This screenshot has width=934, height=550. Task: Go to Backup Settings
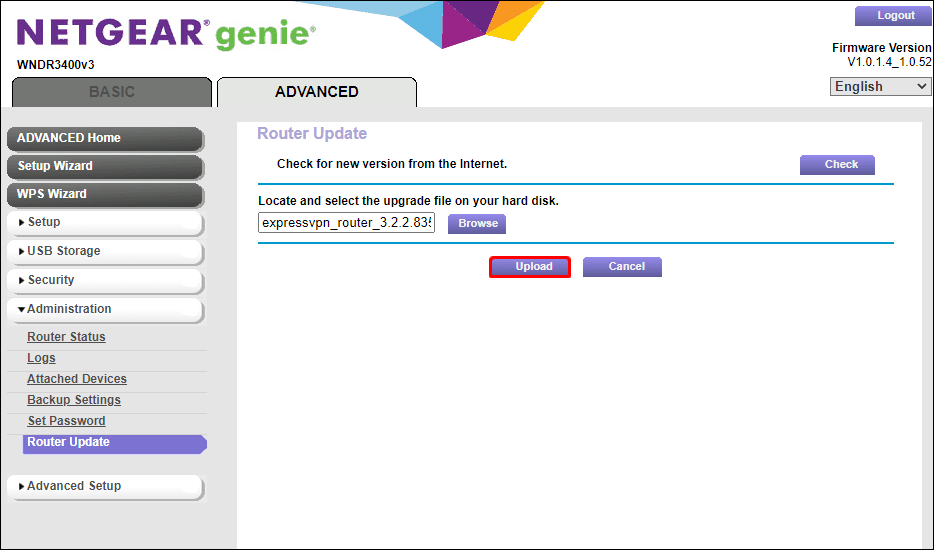click(74, 400)
